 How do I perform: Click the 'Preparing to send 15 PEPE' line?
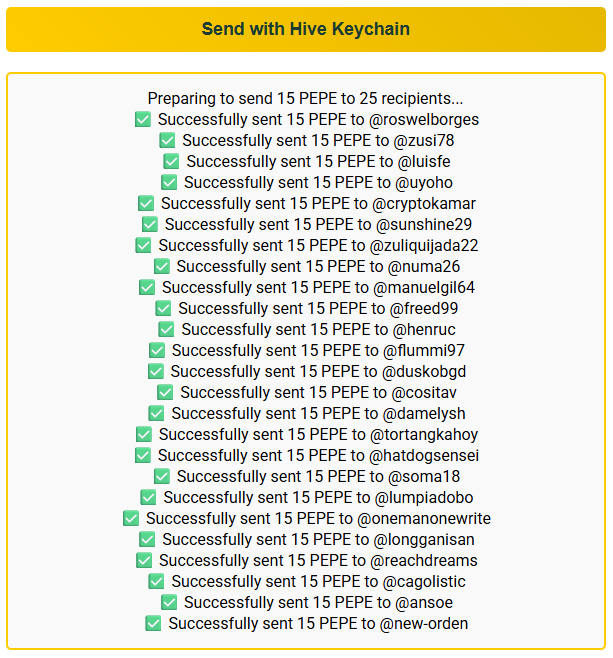click(x=305, y=99)
